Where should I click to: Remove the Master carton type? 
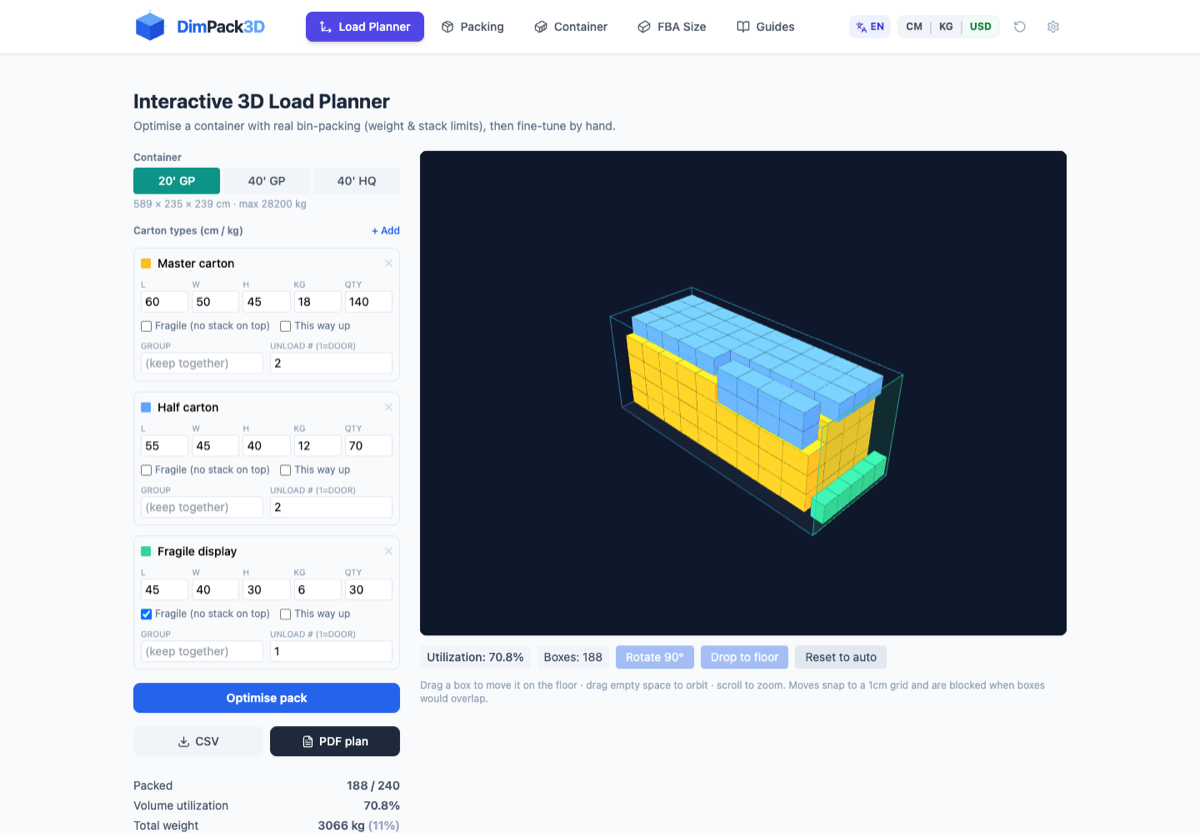click(x=388, y=264)
